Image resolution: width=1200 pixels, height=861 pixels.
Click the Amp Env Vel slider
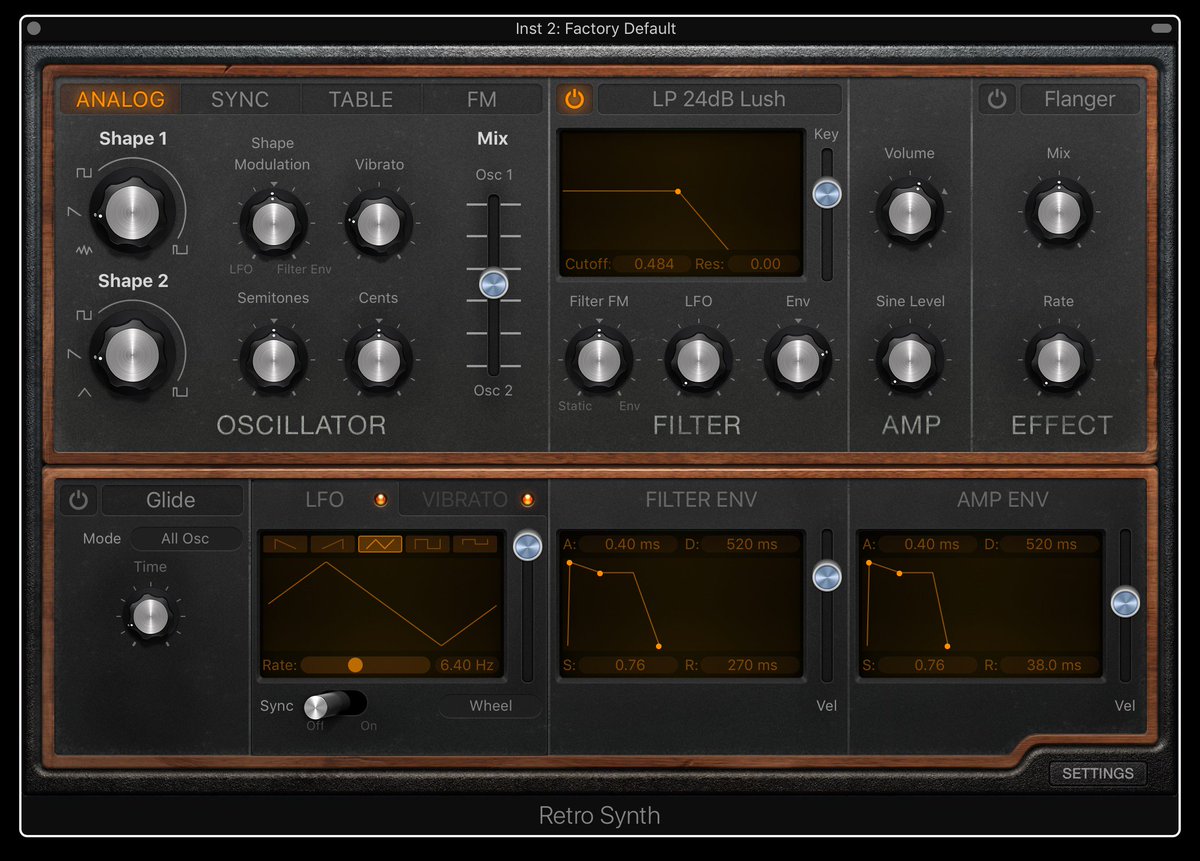[x=1125, y=602]
